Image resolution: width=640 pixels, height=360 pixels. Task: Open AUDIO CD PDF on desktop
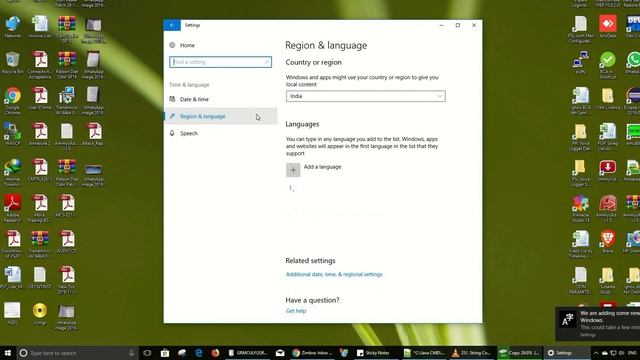[x=67, y=242]
